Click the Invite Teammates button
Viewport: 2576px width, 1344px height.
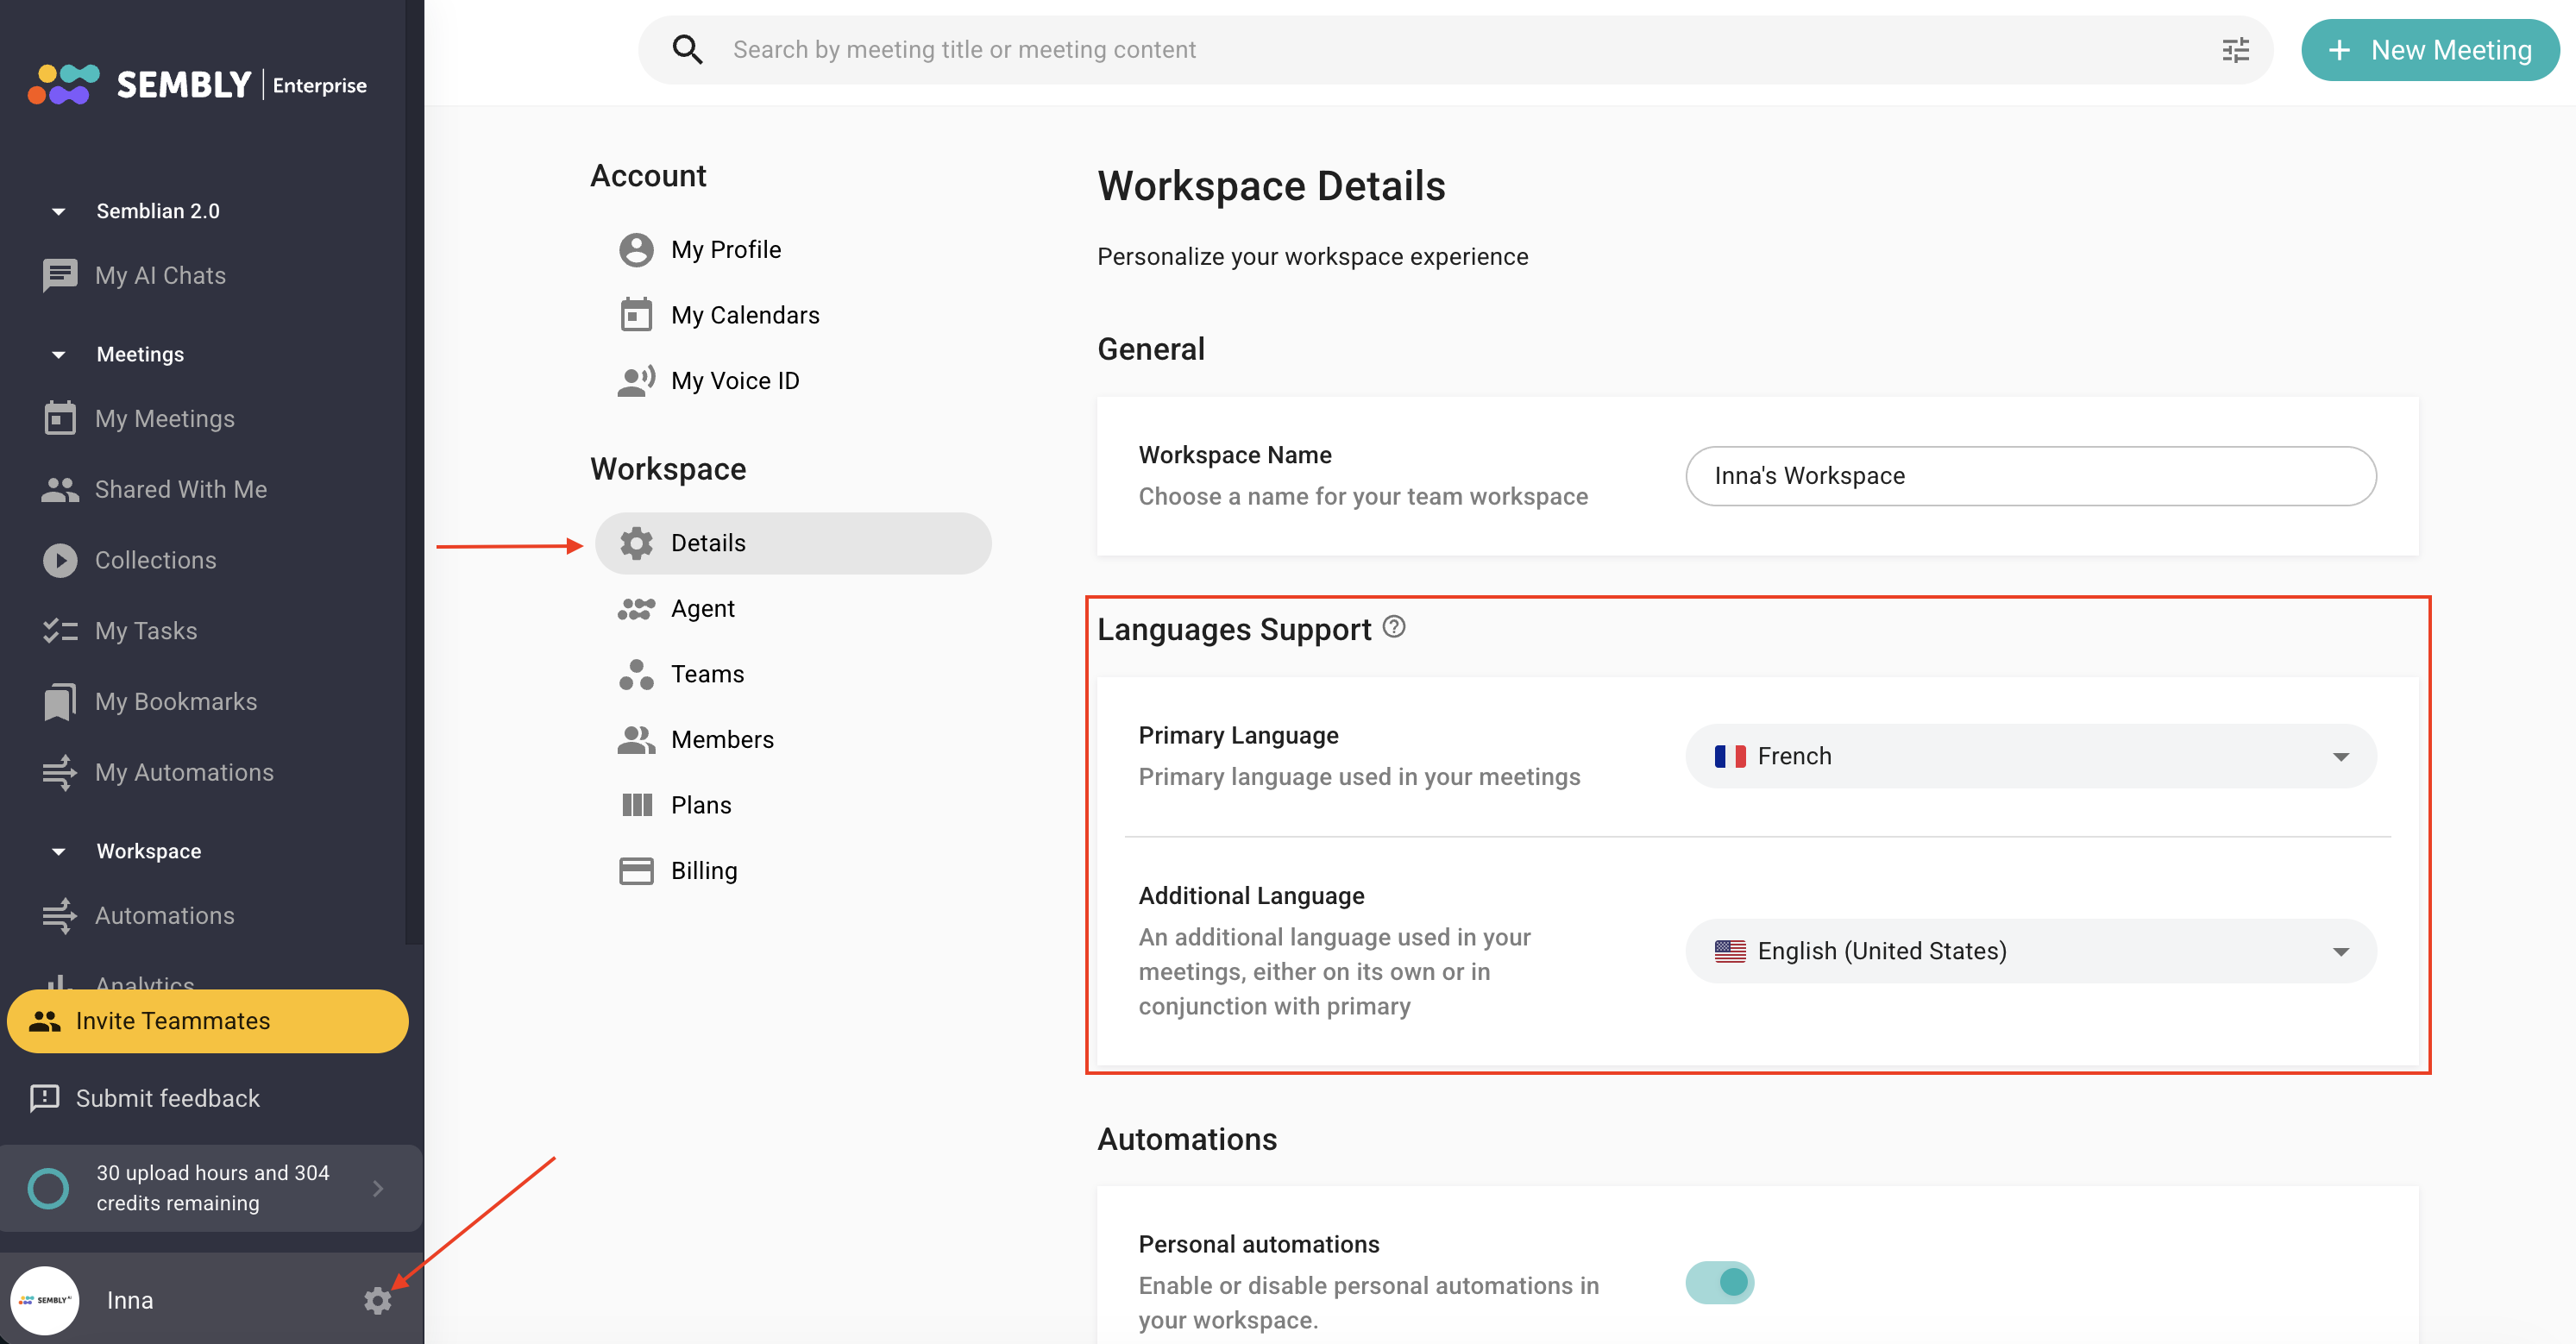click(207, 1021)
